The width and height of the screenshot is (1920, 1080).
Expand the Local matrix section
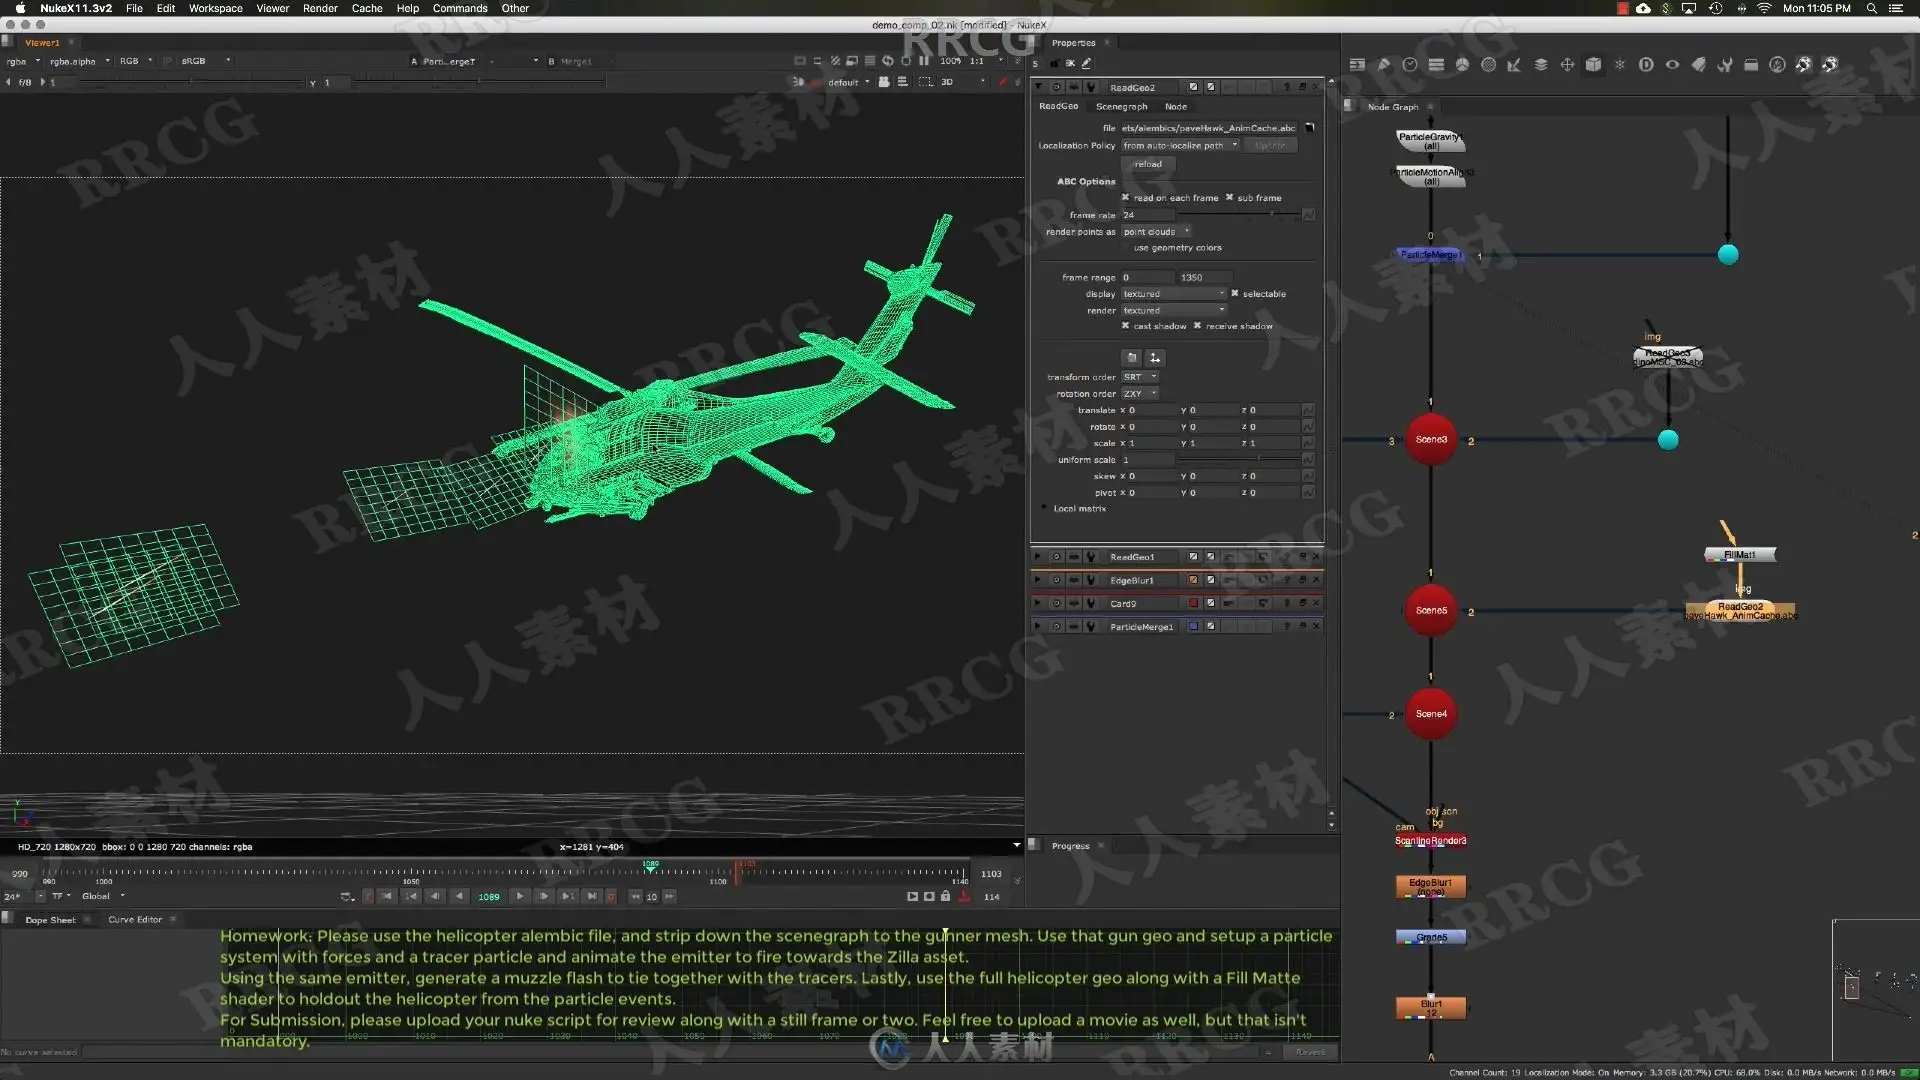pyautogui.click(x=1044, y=509)
